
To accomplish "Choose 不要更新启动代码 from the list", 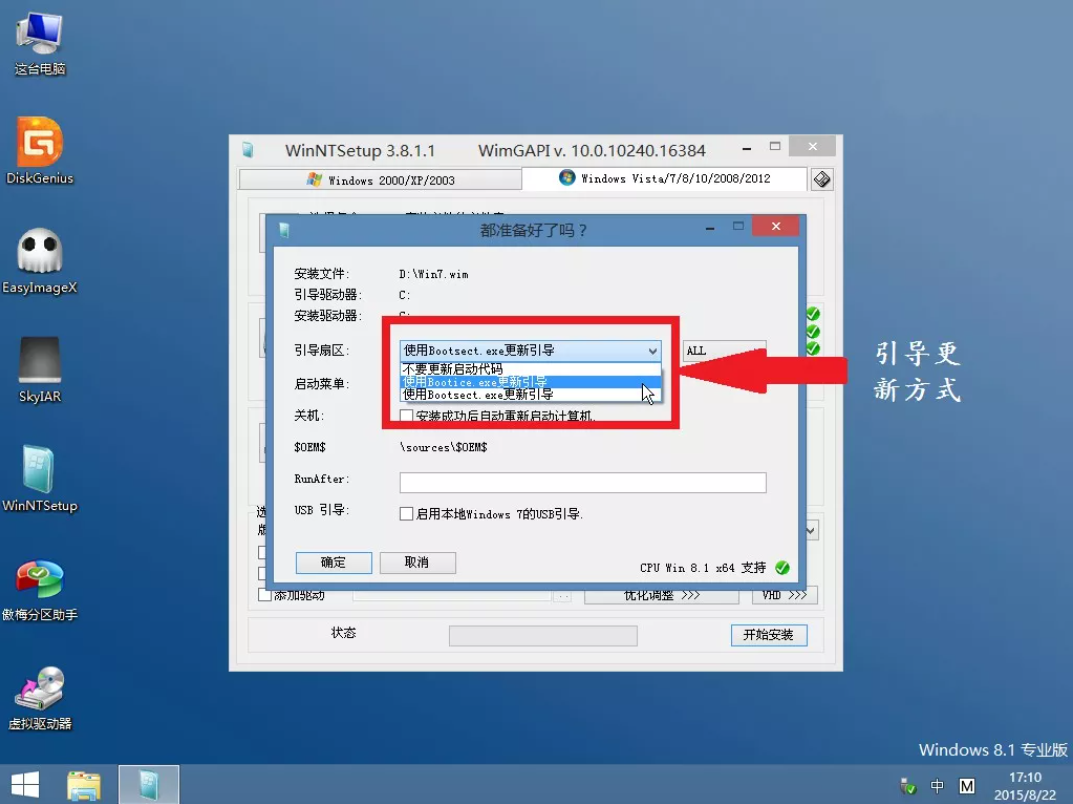I will (x=530, y=369).
